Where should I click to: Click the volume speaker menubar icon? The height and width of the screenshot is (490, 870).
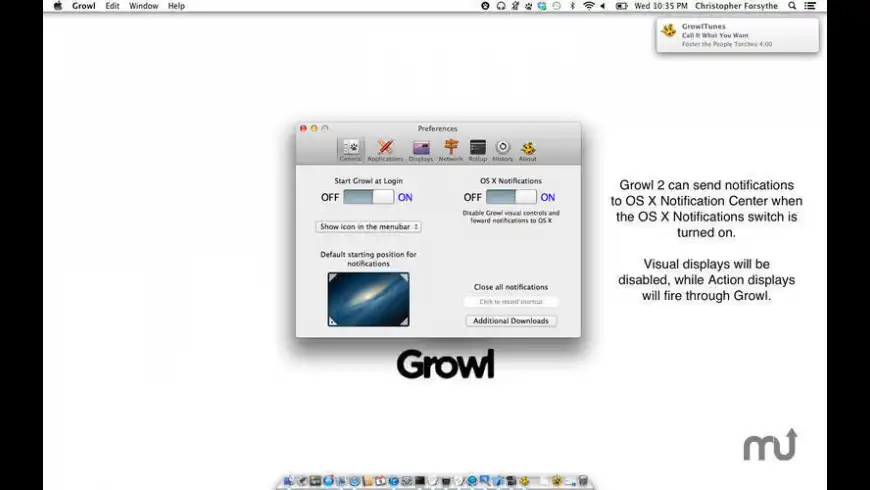pyautogui.click(x=603, y=6)
